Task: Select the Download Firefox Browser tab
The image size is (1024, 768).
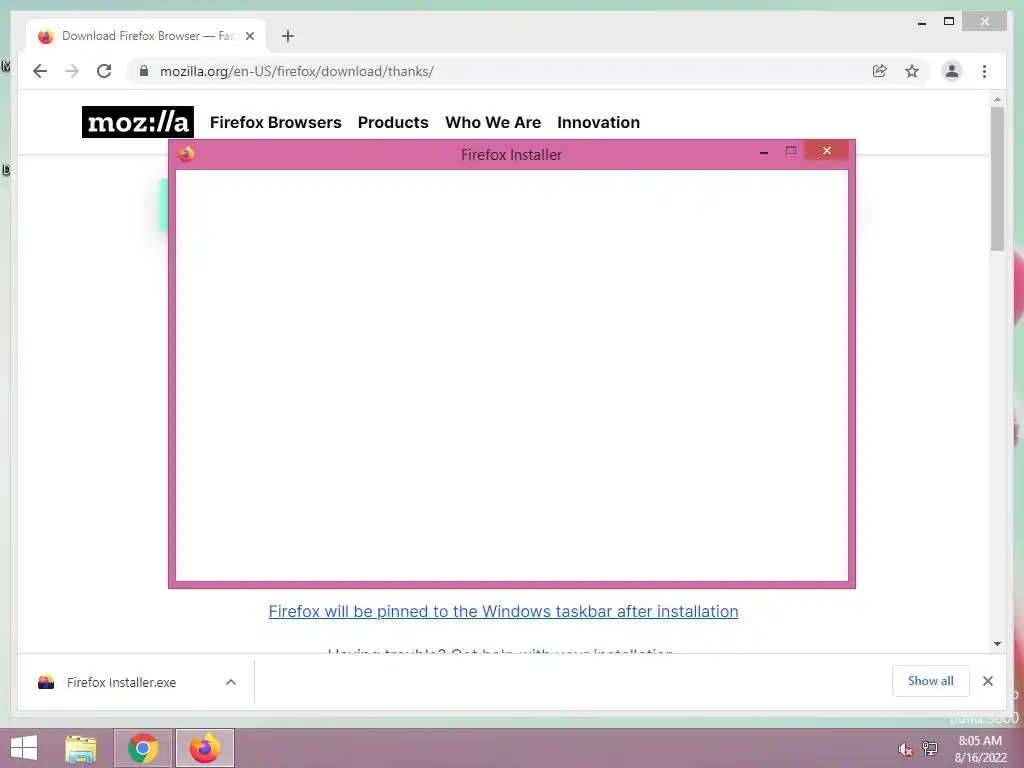Action: [x=146, y=36]
